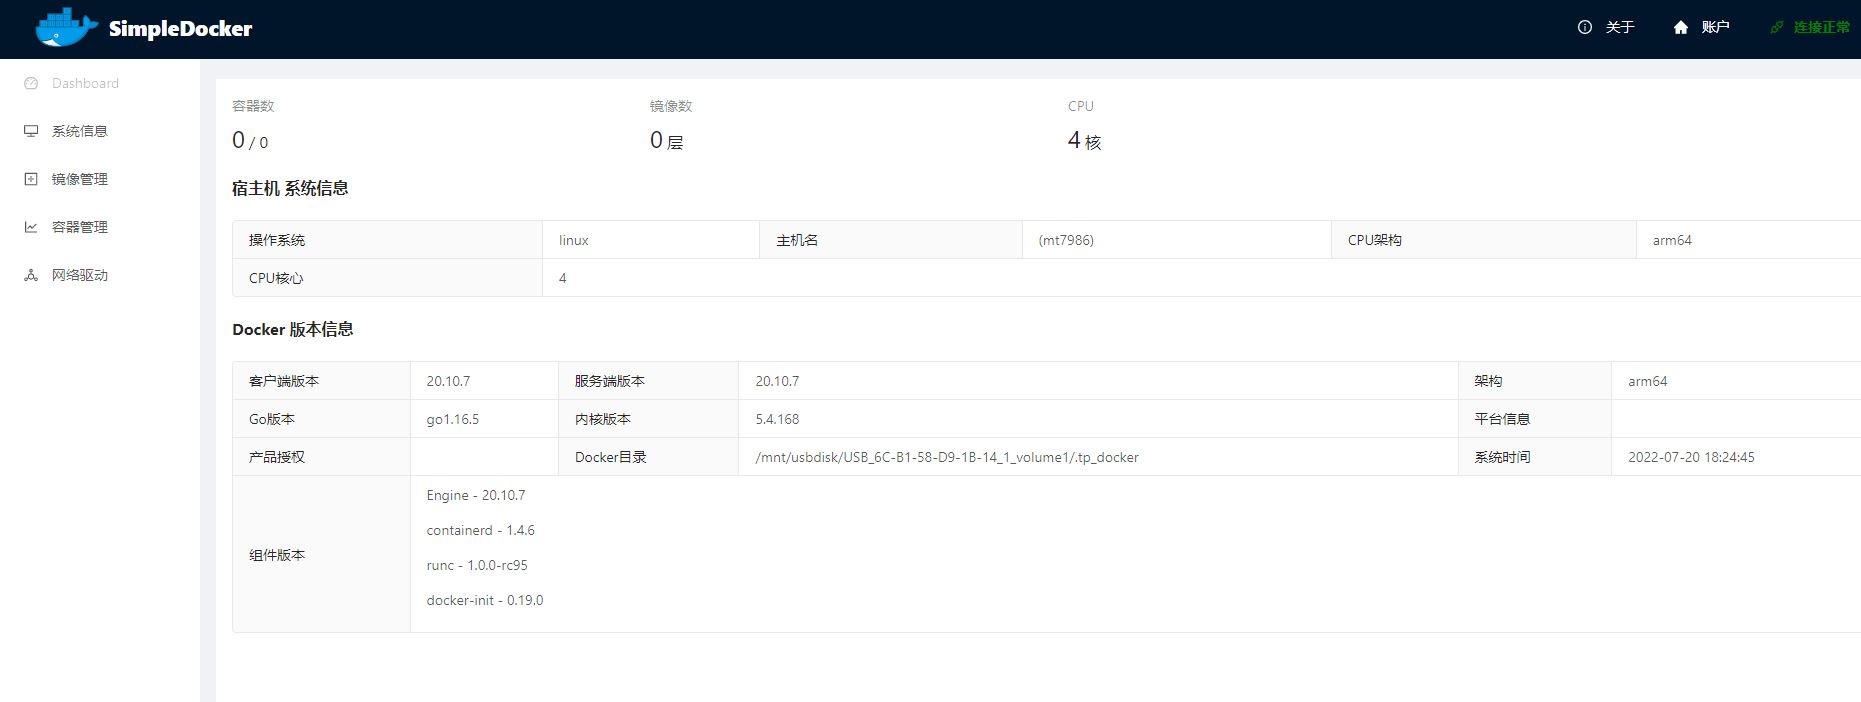Click the Go版本 label cell
The image size is (1861, 702).
(x=321, y=419)
